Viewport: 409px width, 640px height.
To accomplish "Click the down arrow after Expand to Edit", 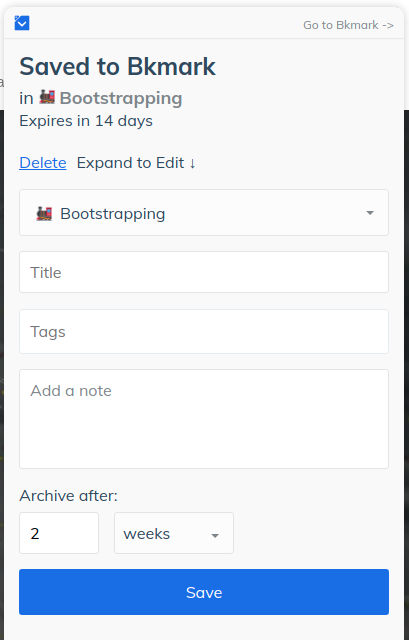I will coord(192,163).
